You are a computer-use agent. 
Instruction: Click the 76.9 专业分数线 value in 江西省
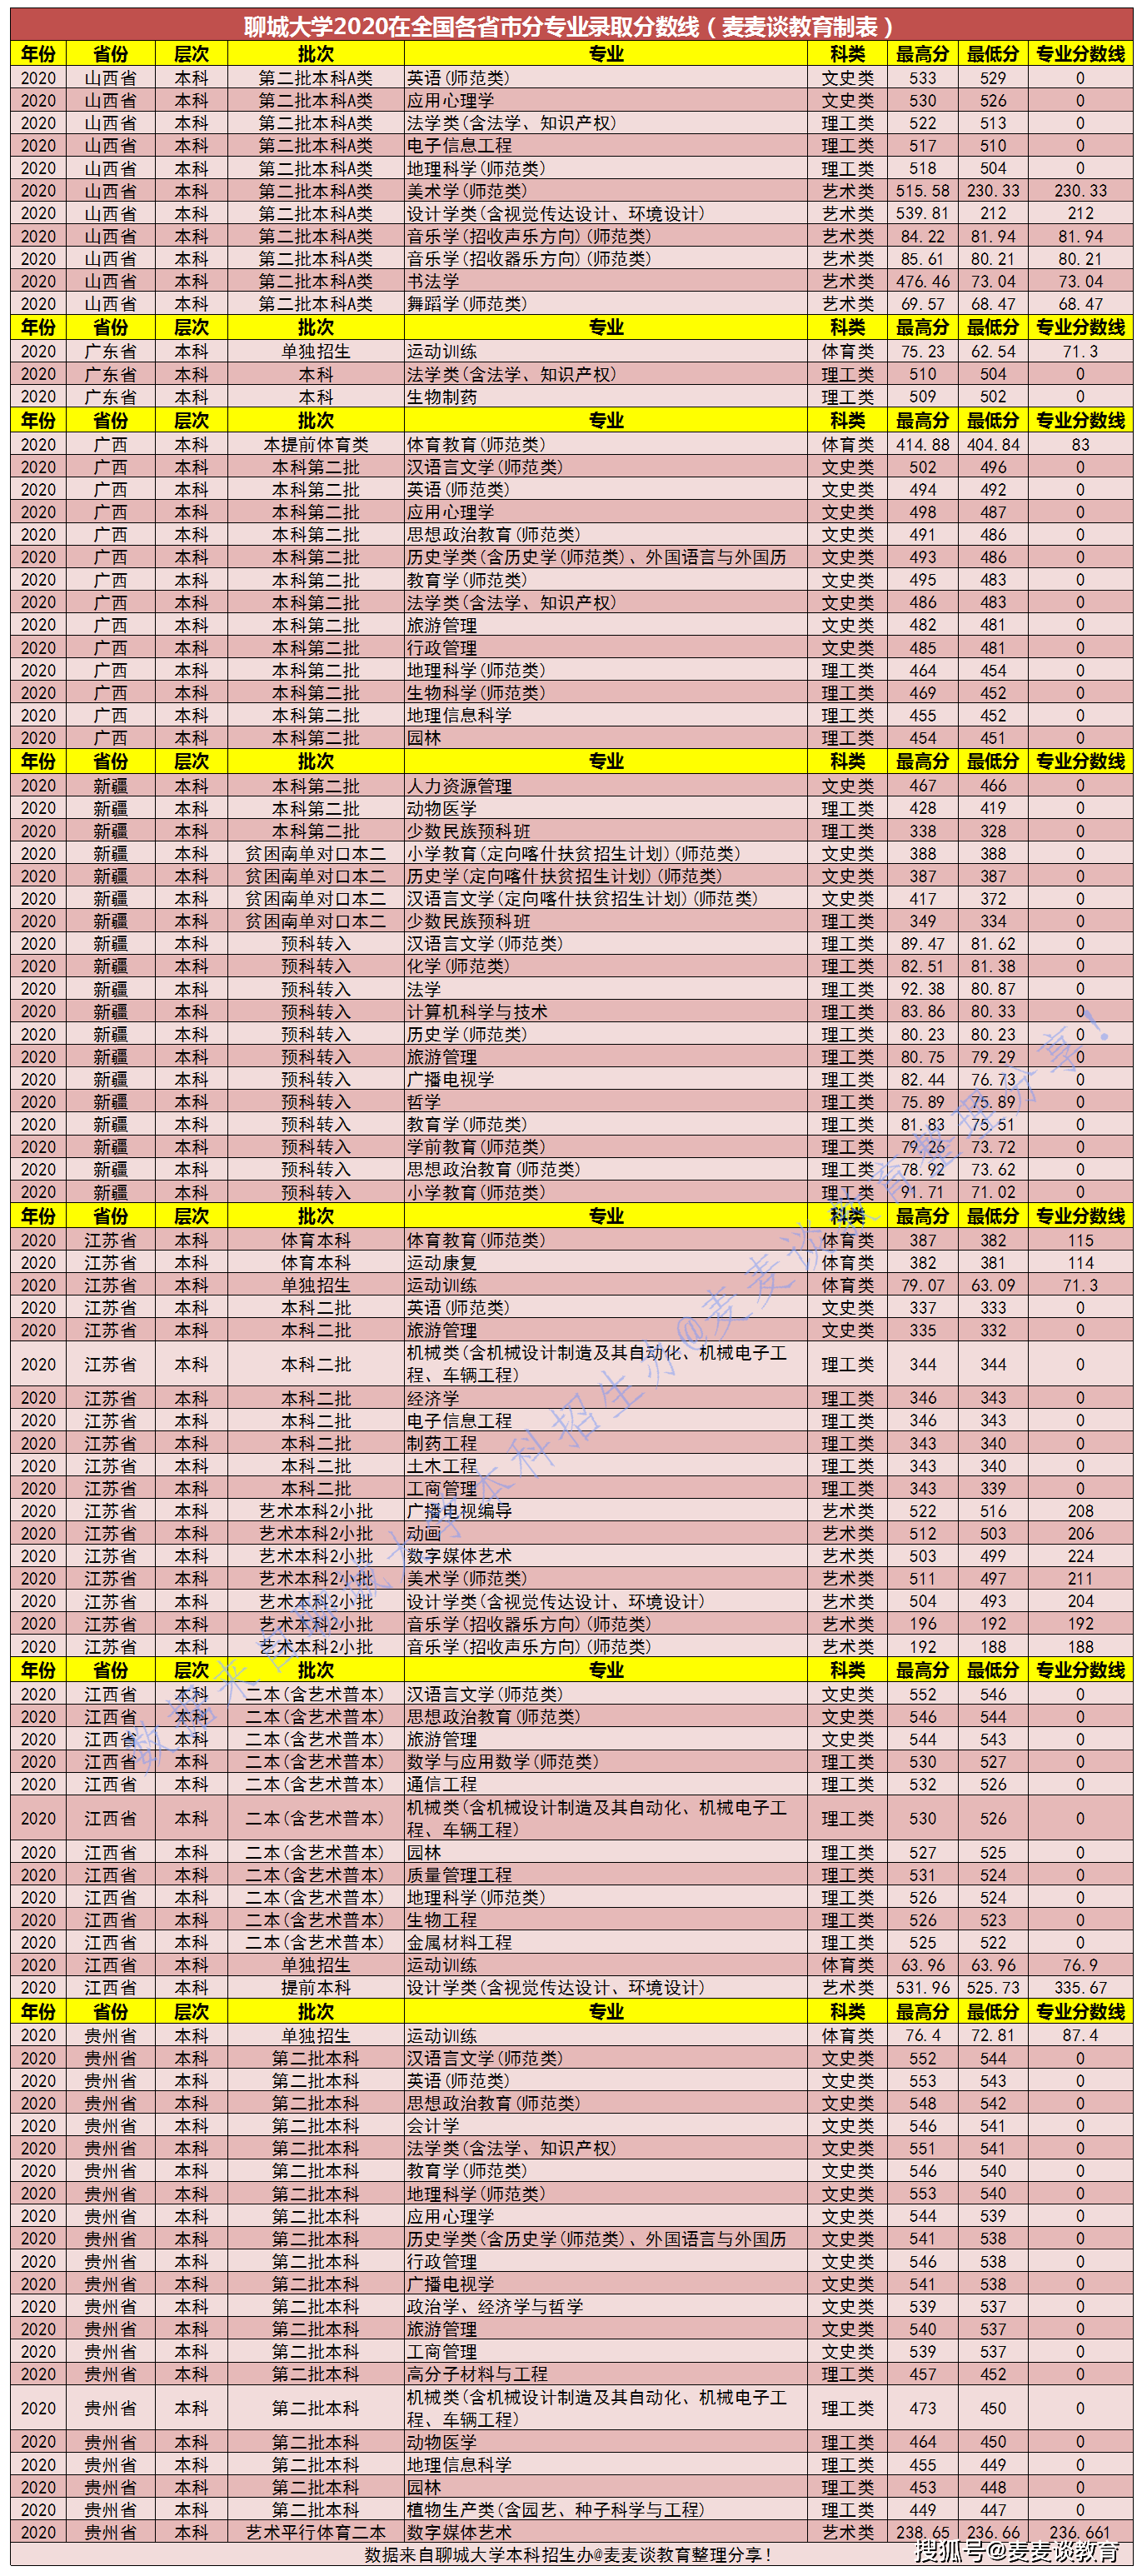pos(1080,1965)
